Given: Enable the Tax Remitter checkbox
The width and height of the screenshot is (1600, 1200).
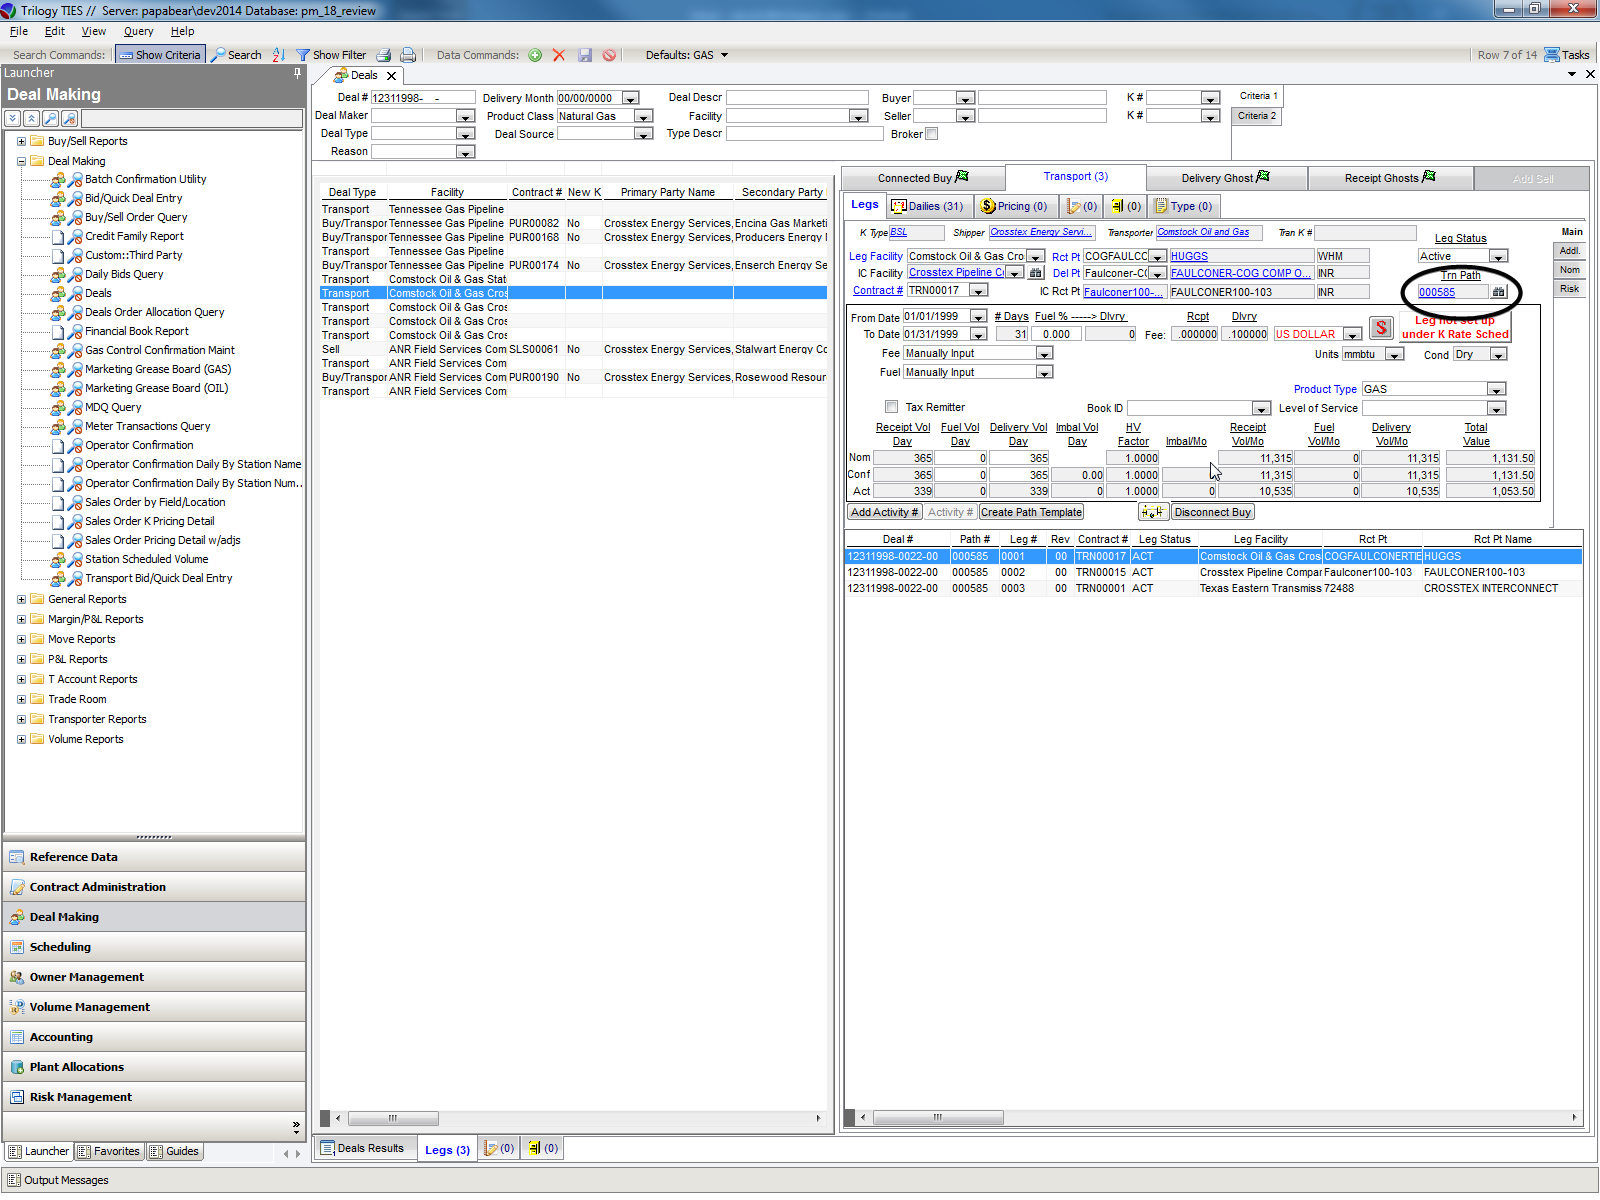Looking at the screenshot, I should coord(891,407).
